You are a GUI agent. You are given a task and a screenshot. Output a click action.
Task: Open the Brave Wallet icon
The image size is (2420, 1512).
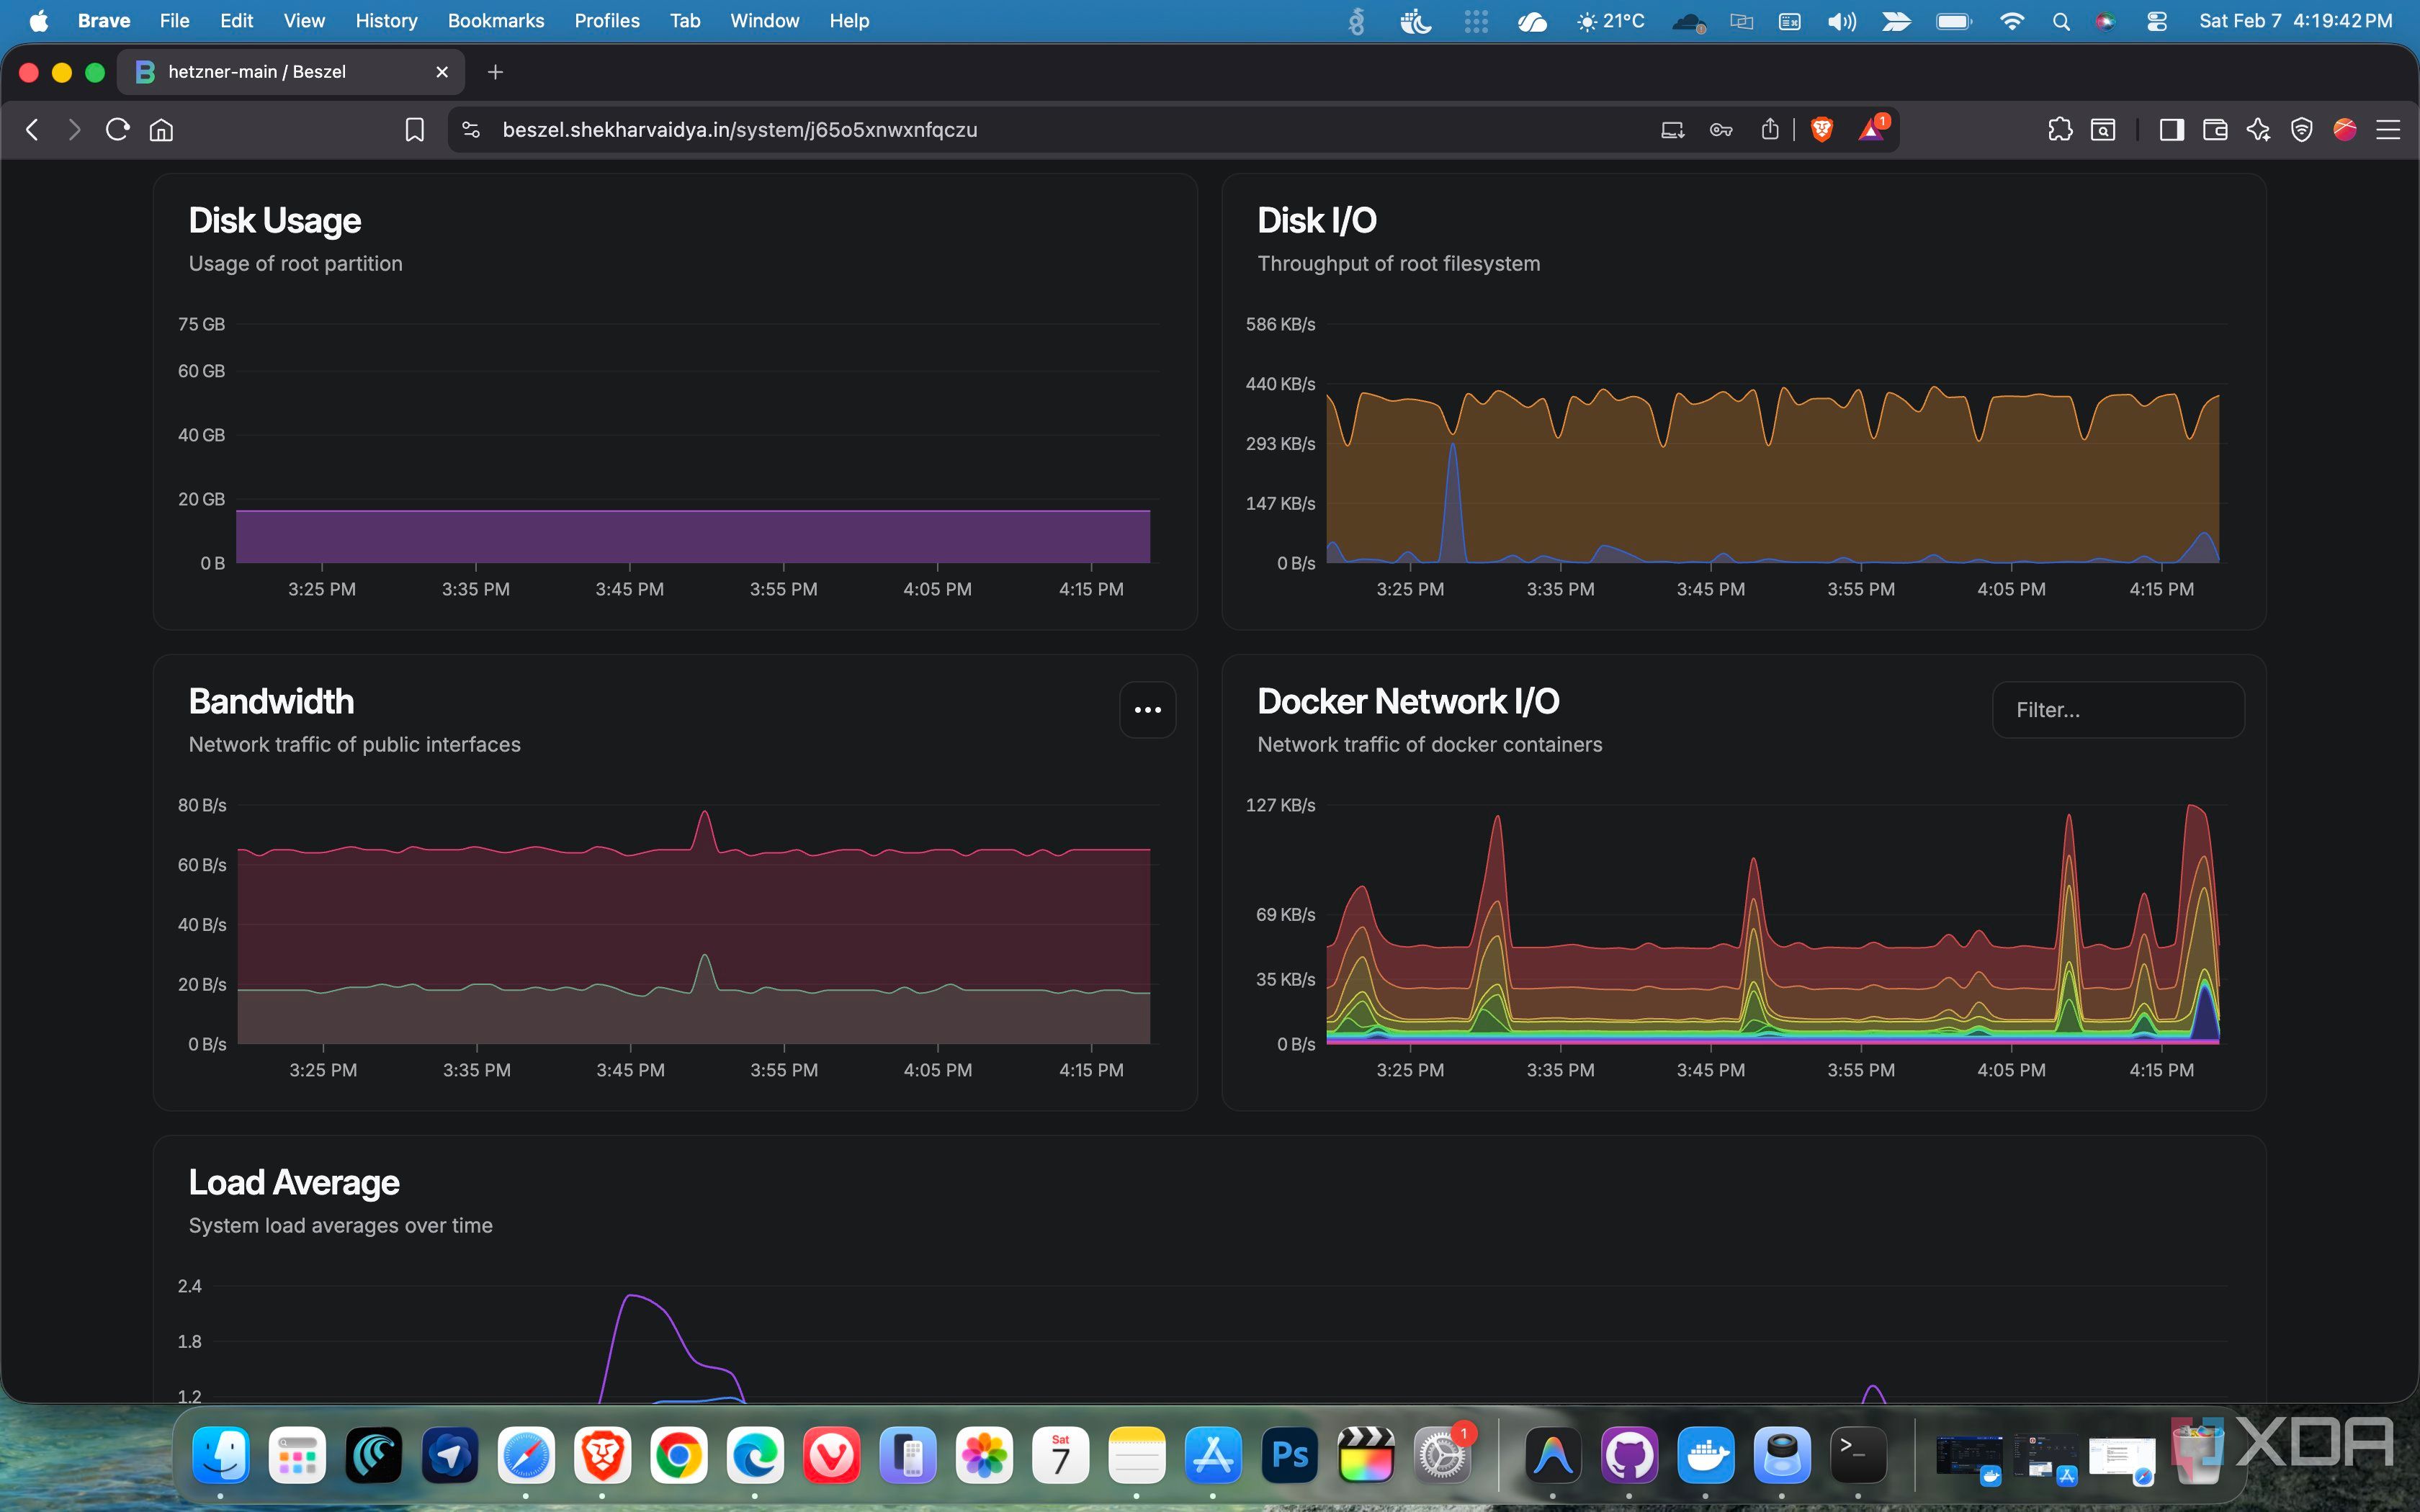[x=2215, y=130]
